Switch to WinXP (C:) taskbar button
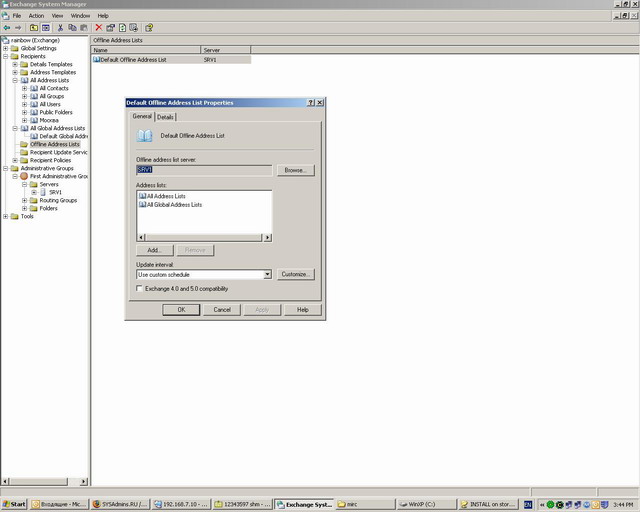 click(x=427, y=504)
